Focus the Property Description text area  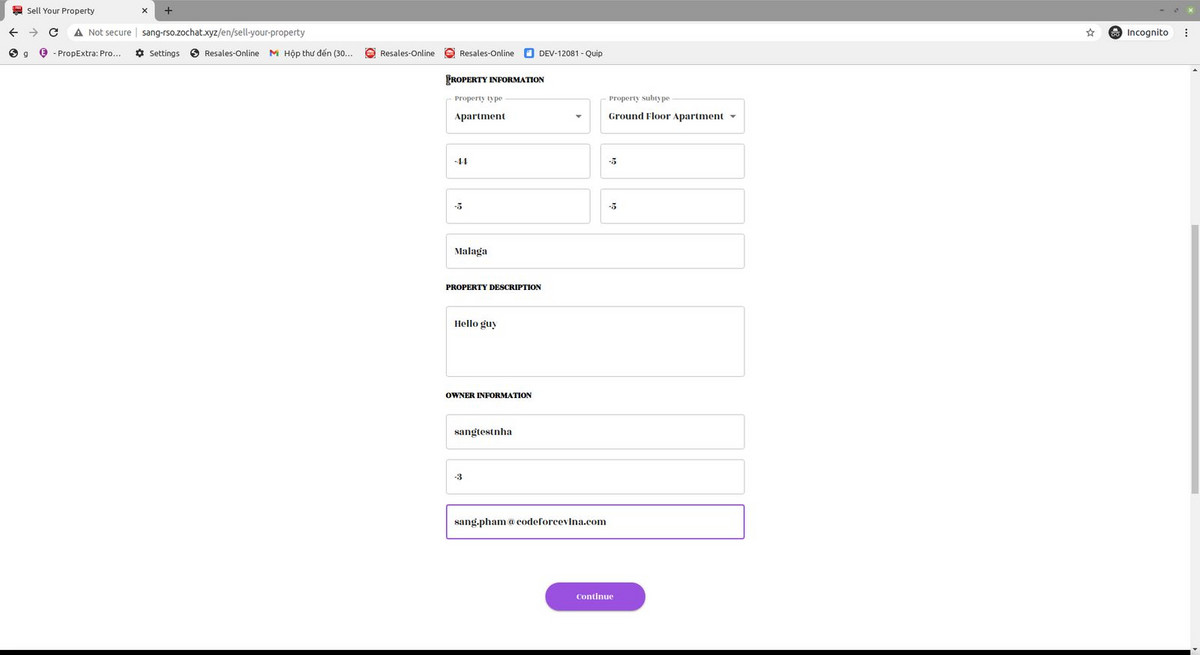[595, 341]
